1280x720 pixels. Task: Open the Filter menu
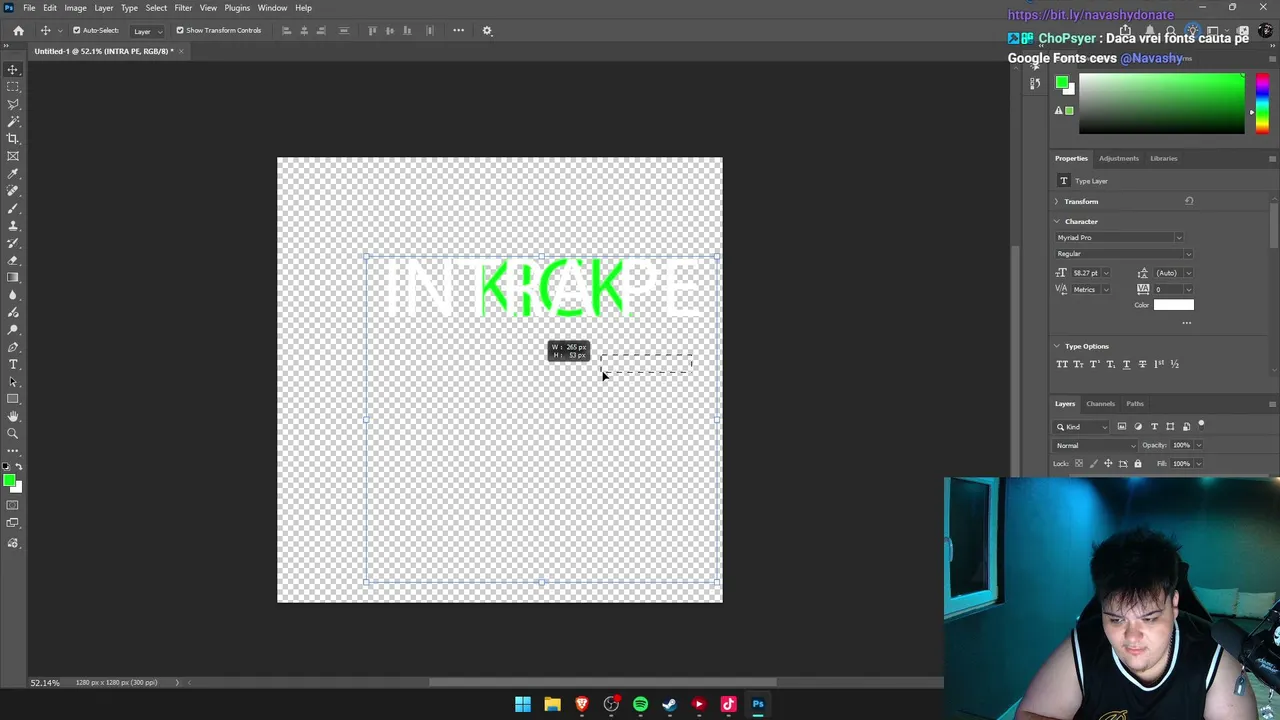(x=183, y=8)
